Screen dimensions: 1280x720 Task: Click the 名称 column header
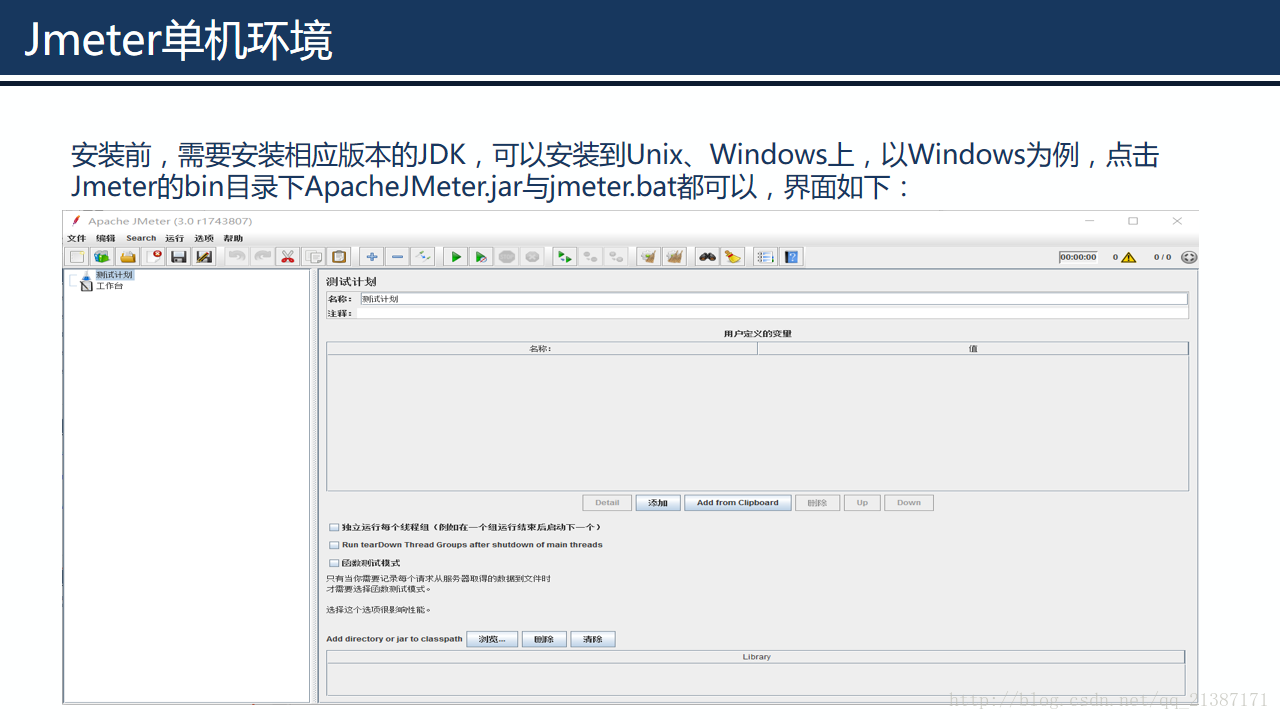point(541,349)
